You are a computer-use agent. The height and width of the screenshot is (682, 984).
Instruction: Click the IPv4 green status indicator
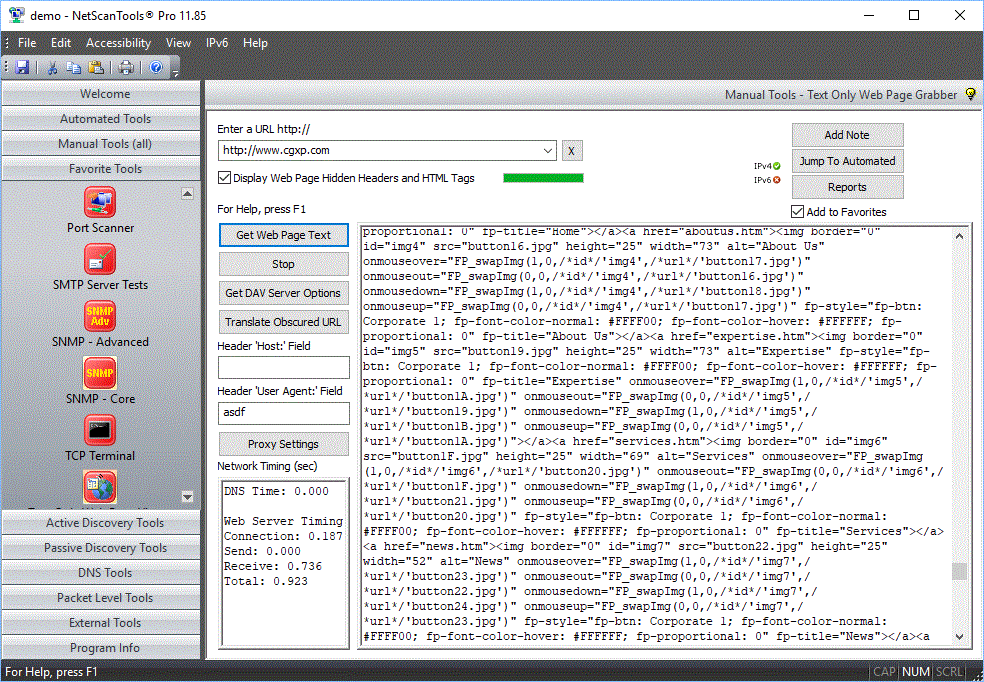(776, 166)
